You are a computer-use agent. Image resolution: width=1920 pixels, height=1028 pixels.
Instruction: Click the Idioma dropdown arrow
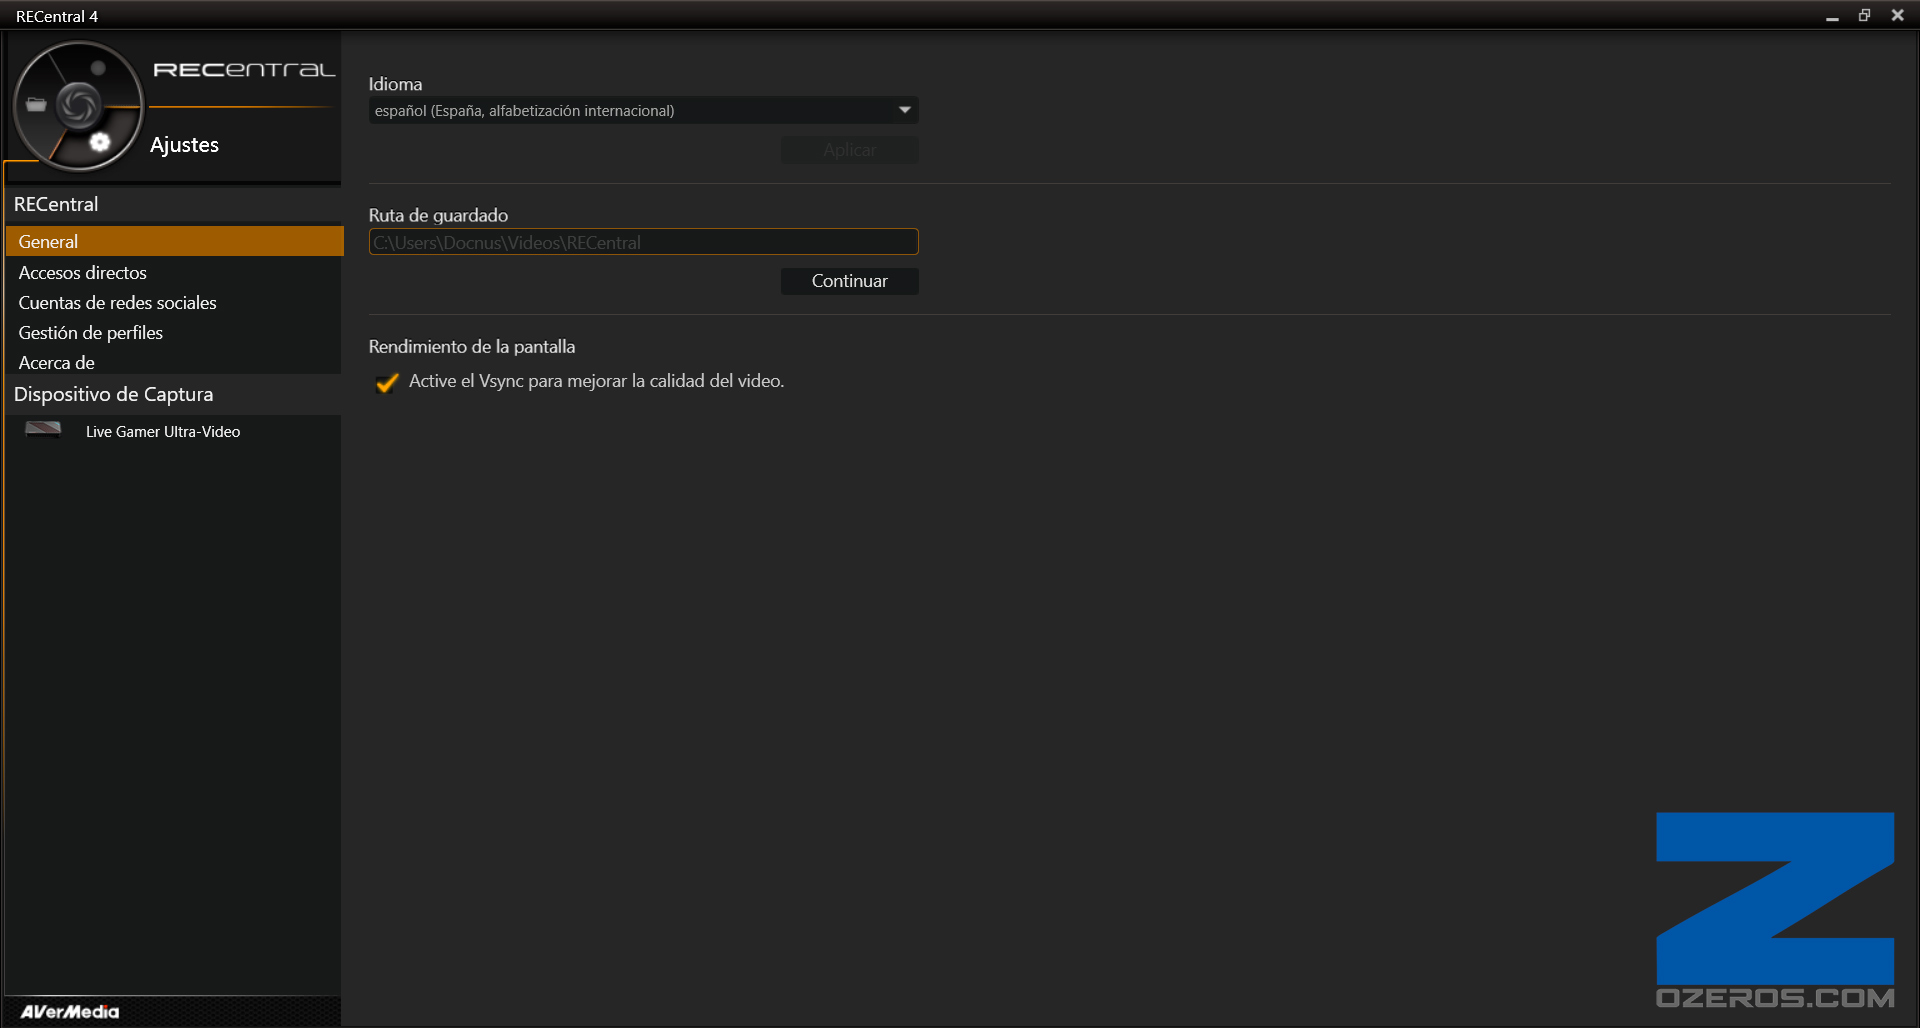click(x=905, y=110)
